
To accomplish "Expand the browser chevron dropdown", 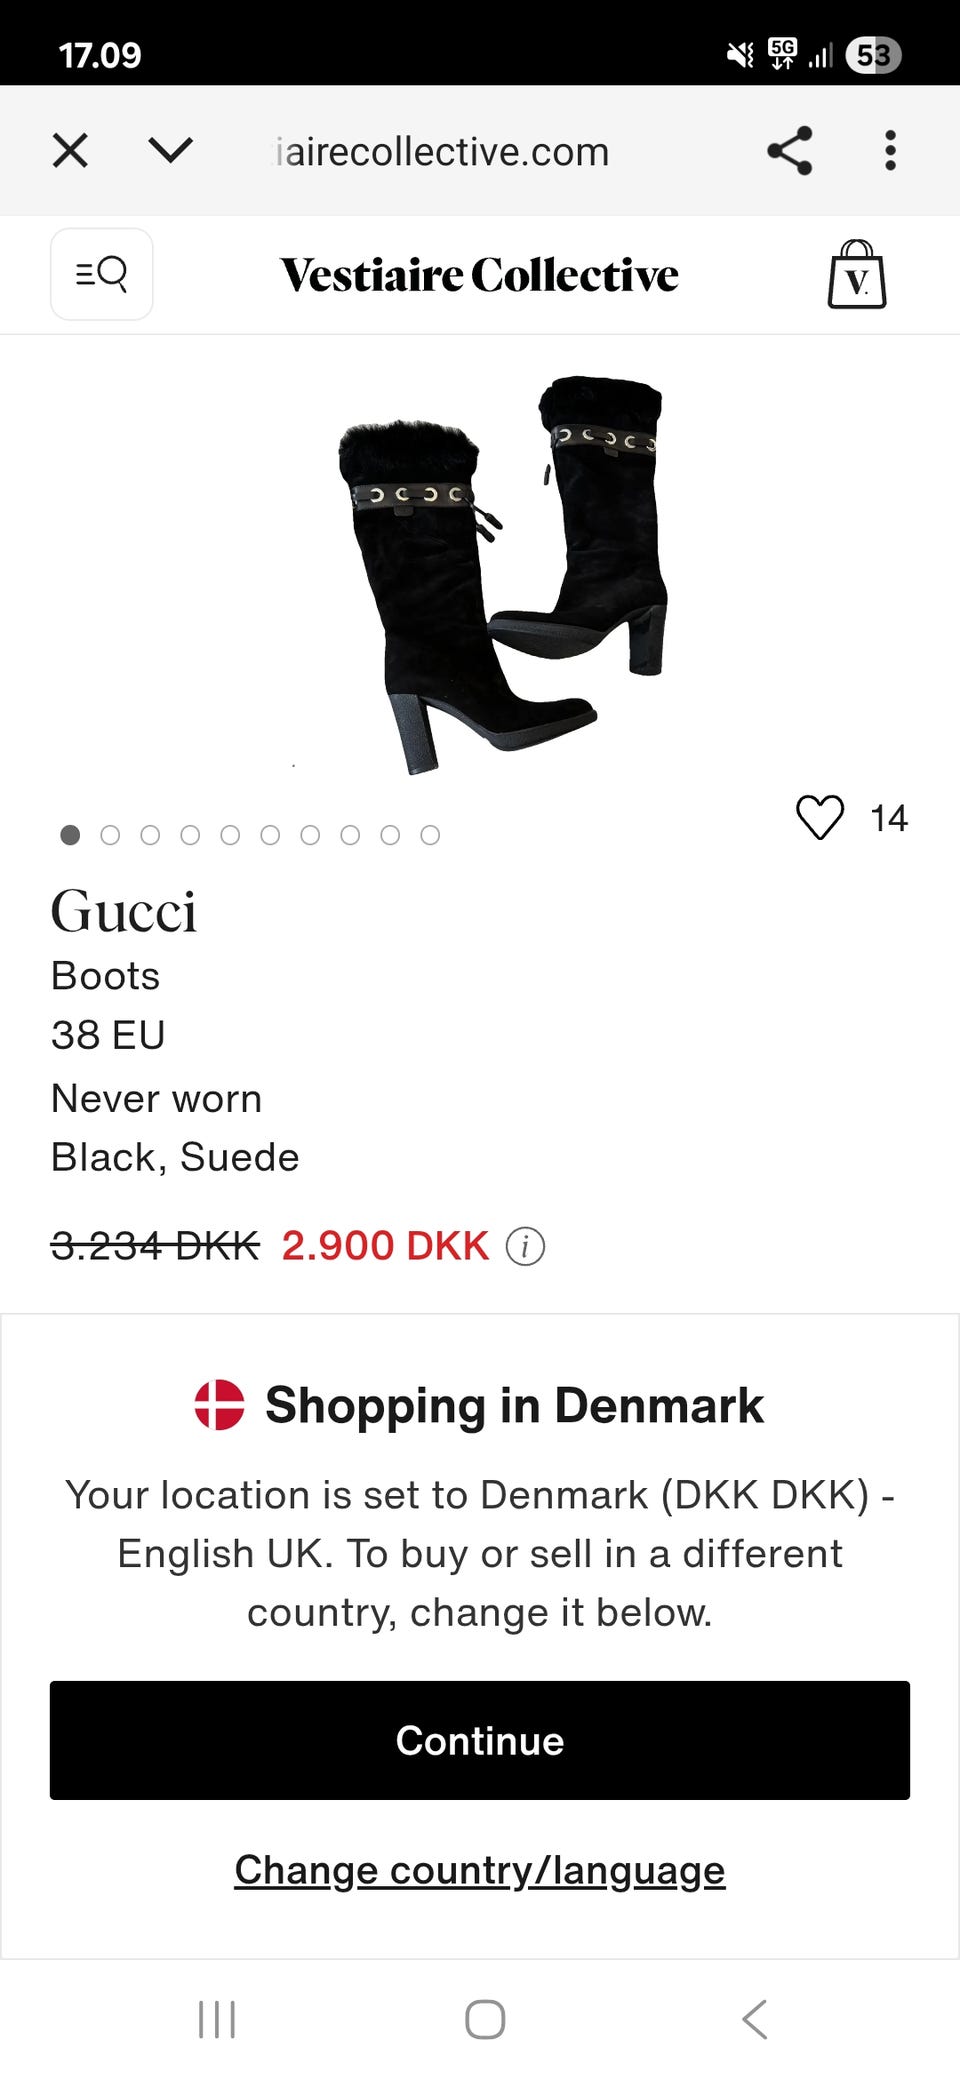I will (x=170, y=151).
